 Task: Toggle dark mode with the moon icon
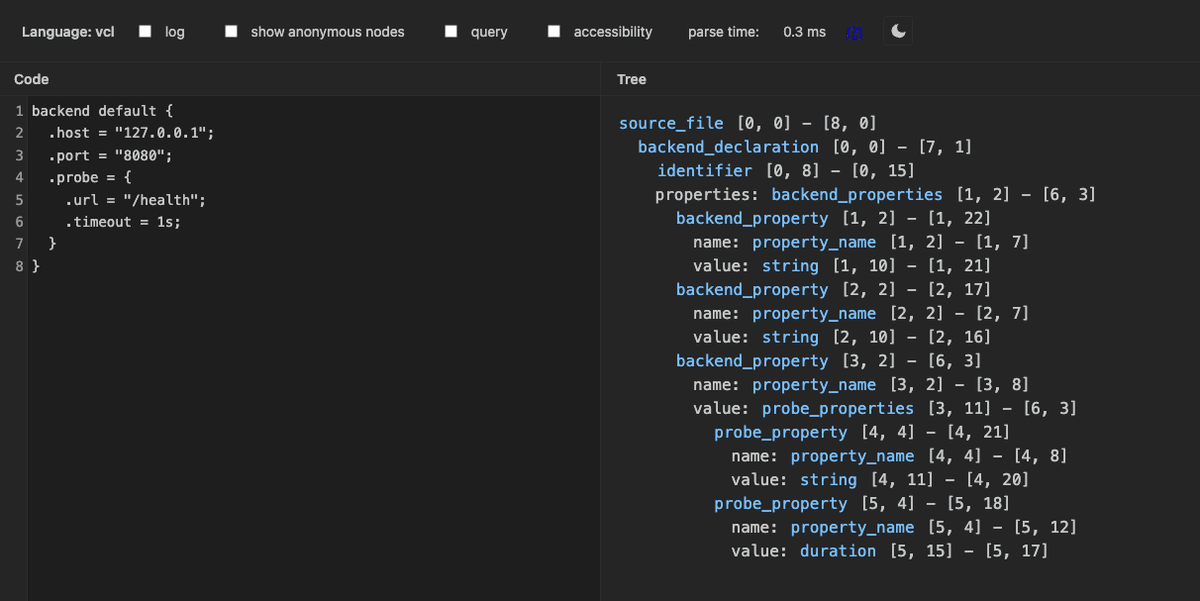[898, 32]
